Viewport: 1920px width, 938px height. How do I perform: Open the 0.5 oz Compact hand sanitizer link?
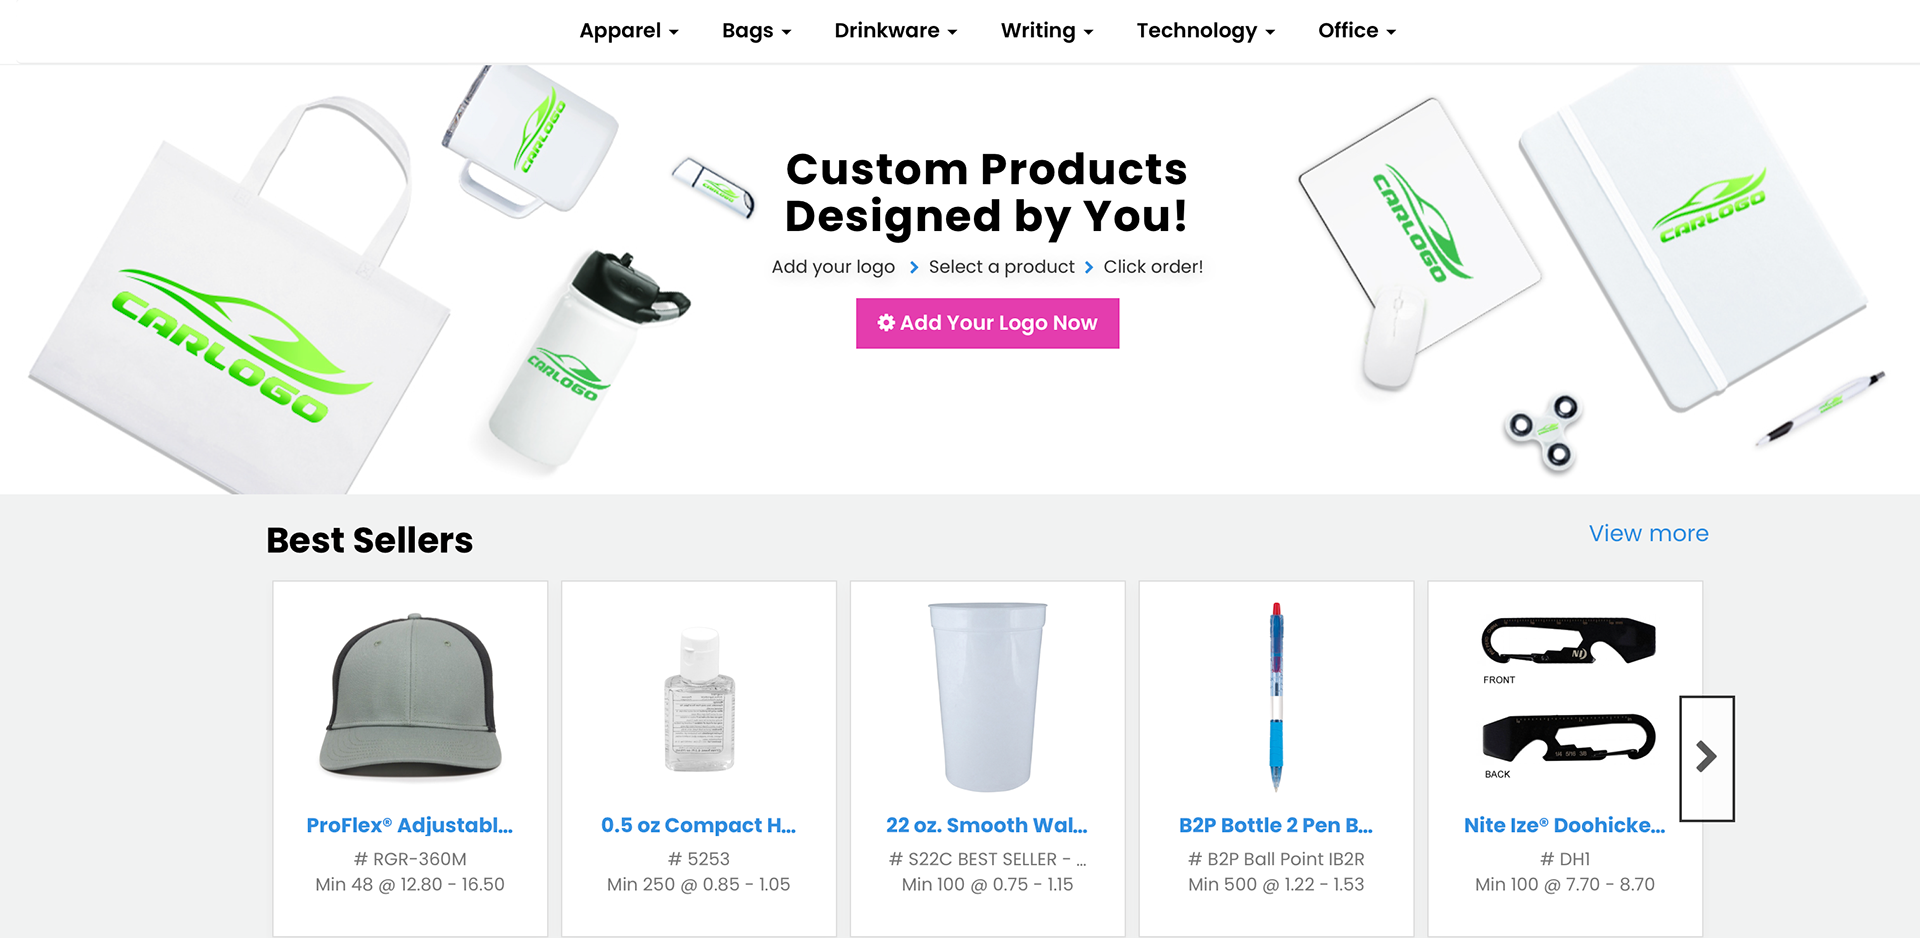tap(698, 825)
